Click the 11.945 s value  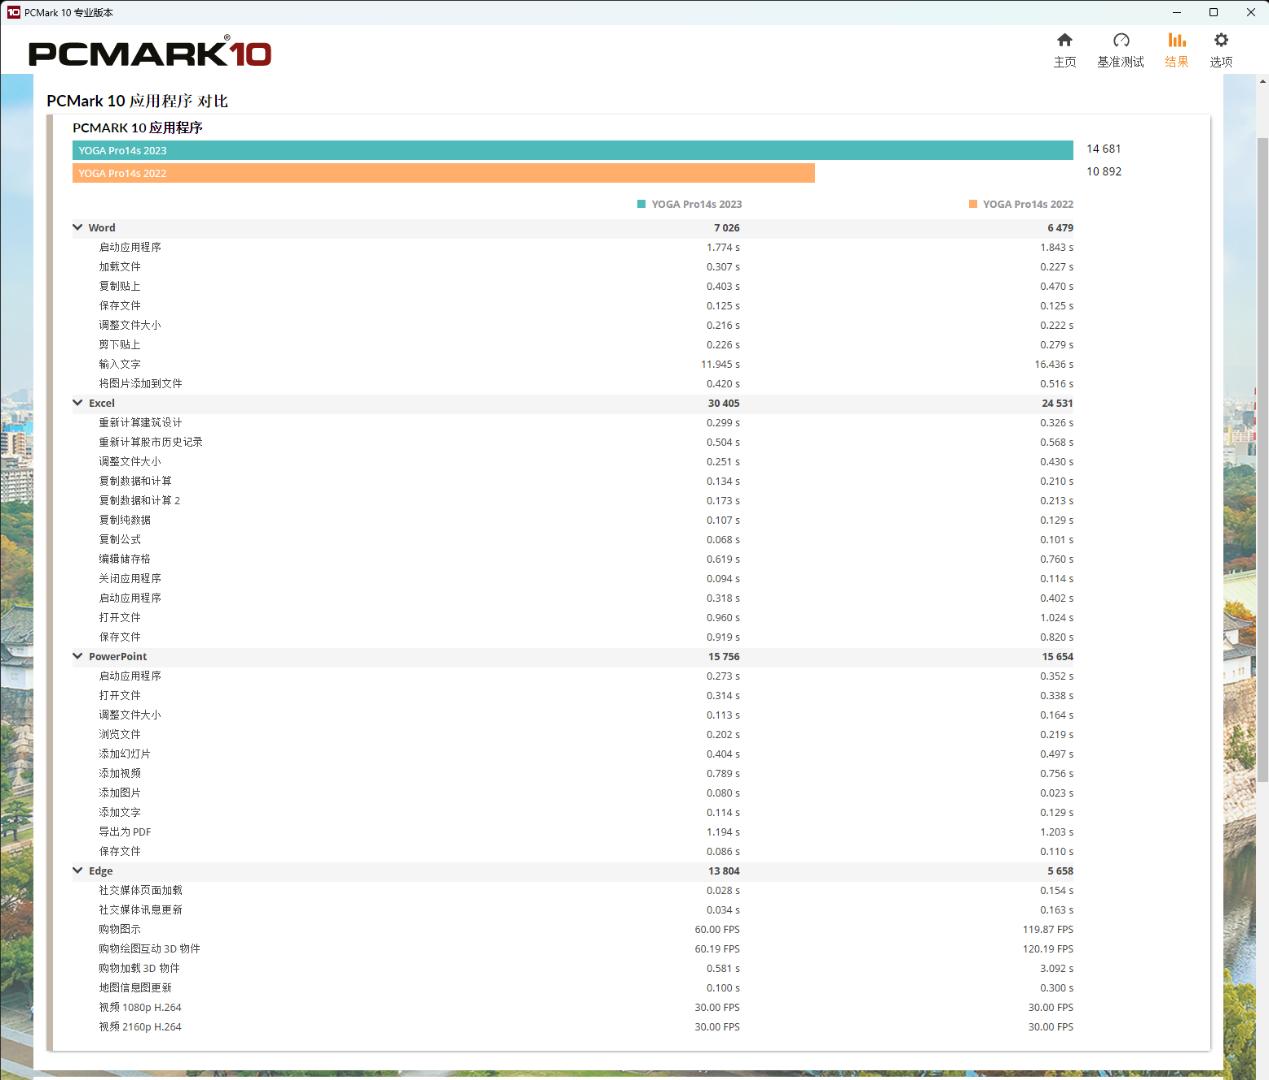(x=721, y=365)
